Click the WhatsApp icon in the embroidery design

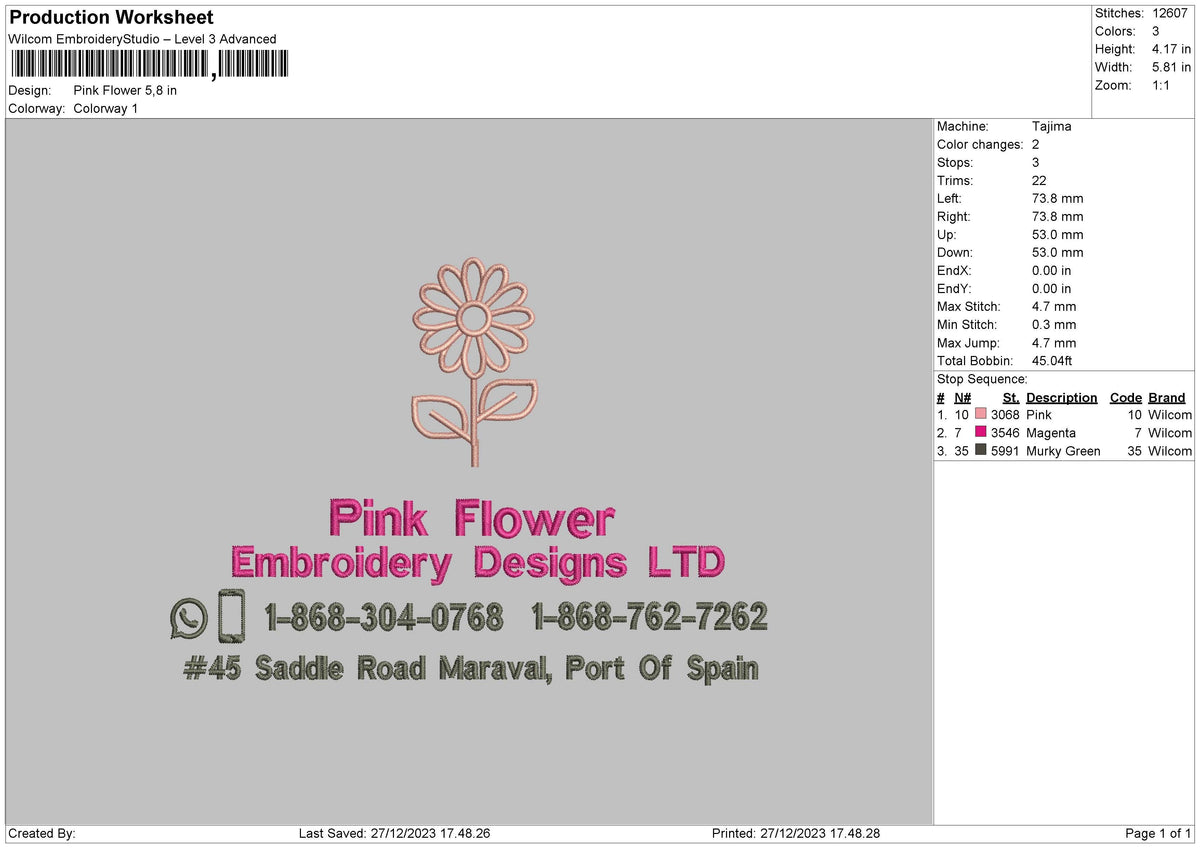[188, 618]
